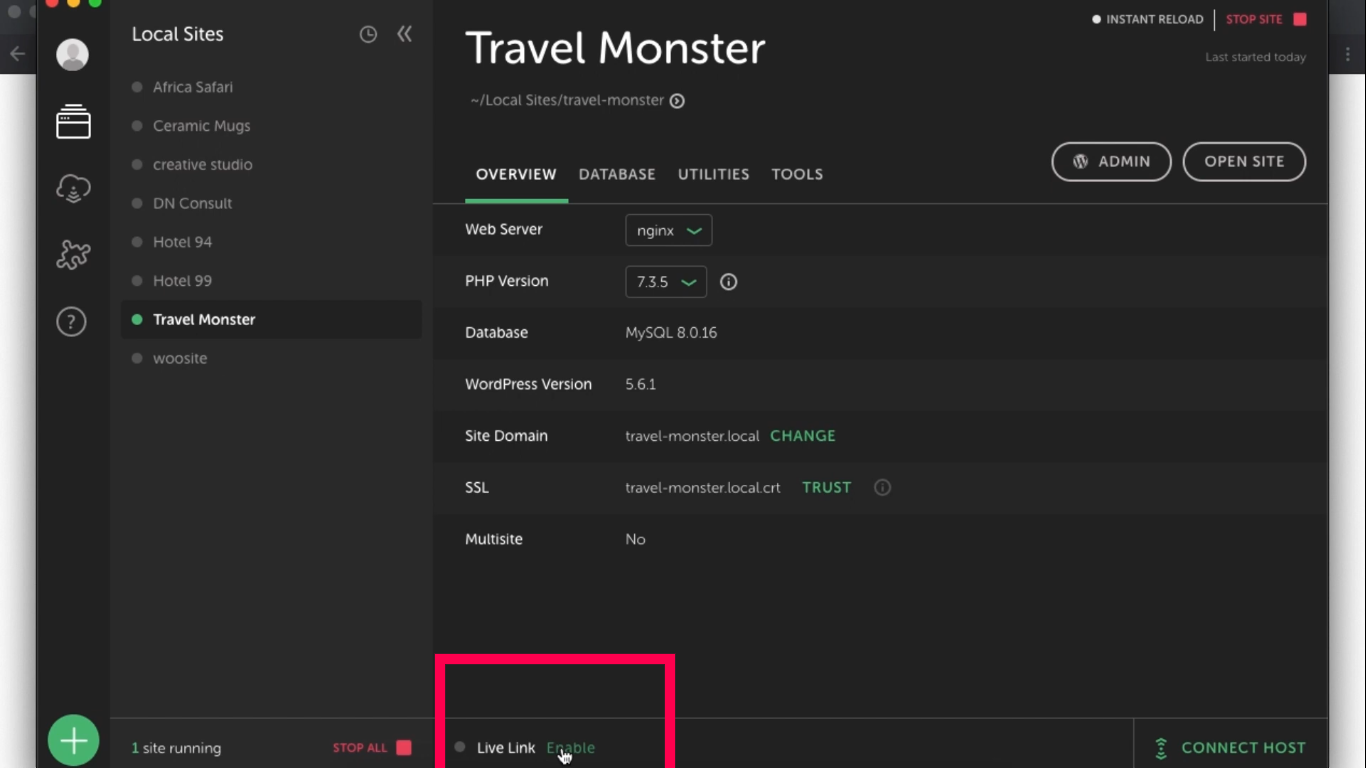
Task: Click the Stop All label
Action: point(360,748)
